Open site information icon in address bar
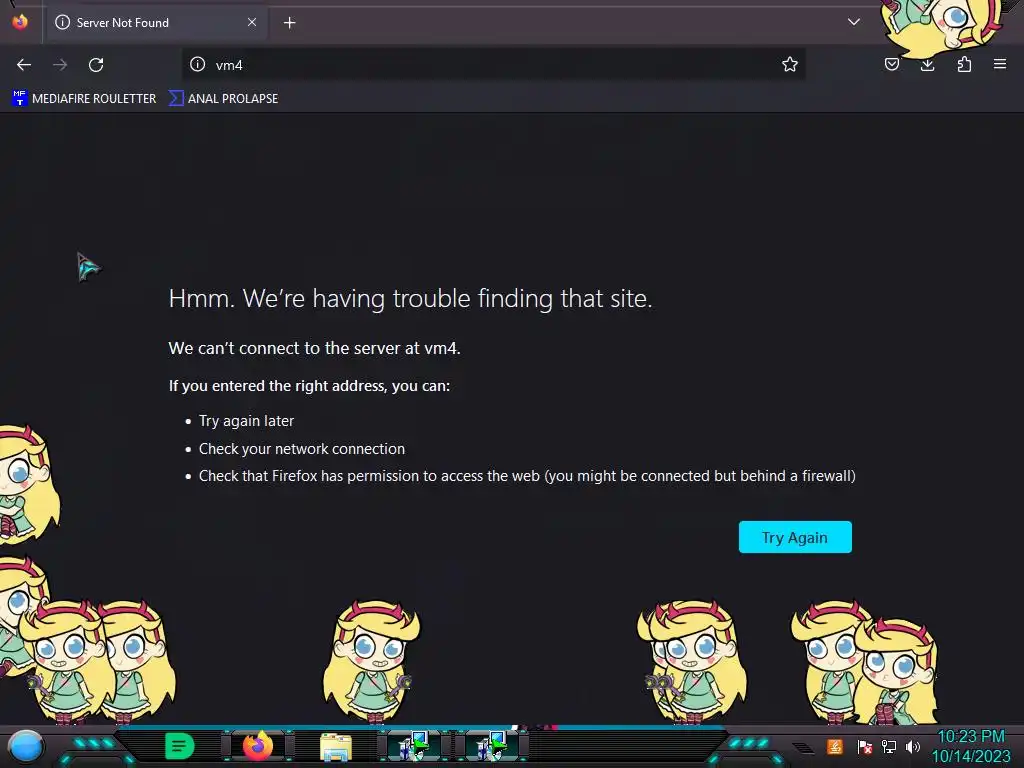1024x768 pixels. (x=198, y=64)
